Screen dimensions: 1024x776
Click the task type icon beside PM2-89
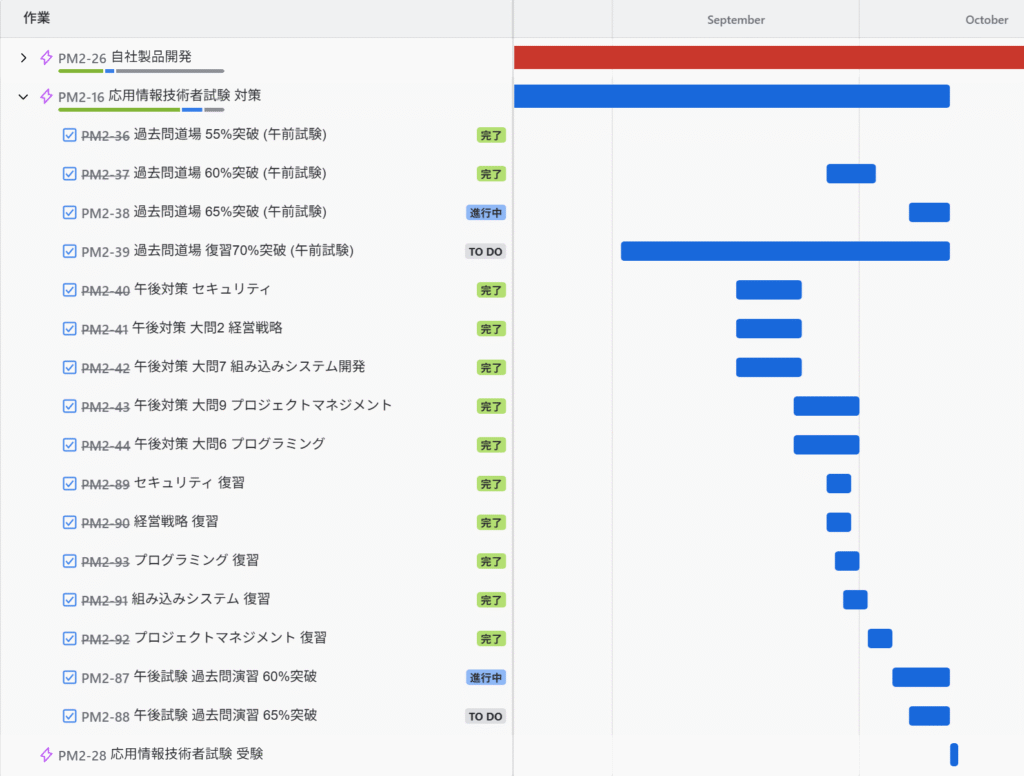point(70,484)
